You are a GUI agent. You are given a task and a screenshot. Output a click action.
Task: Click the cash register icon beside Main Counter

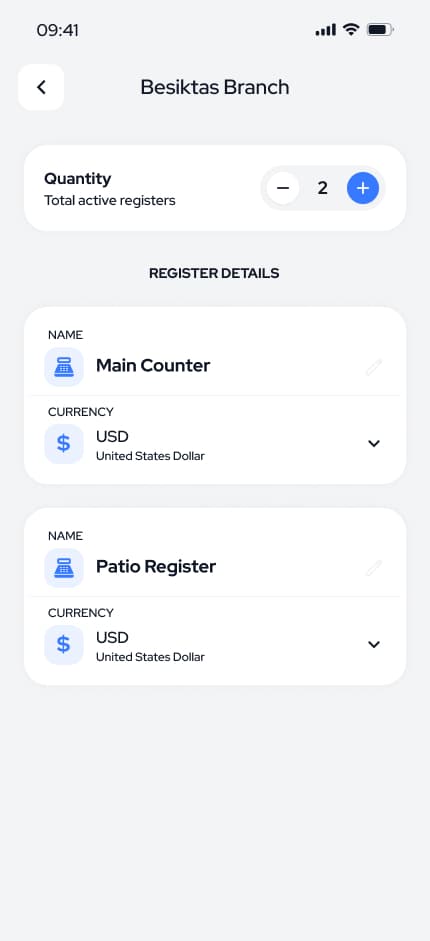coord(64,367)
